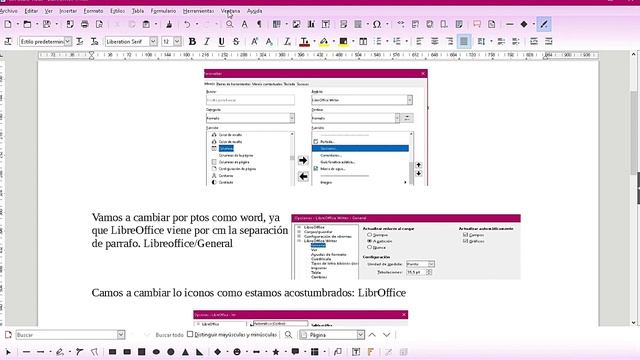Image resolution: width=640 pixels, height=360 pixels.
Task: Expand the unordered list style arrow
Action: point(387,42)
